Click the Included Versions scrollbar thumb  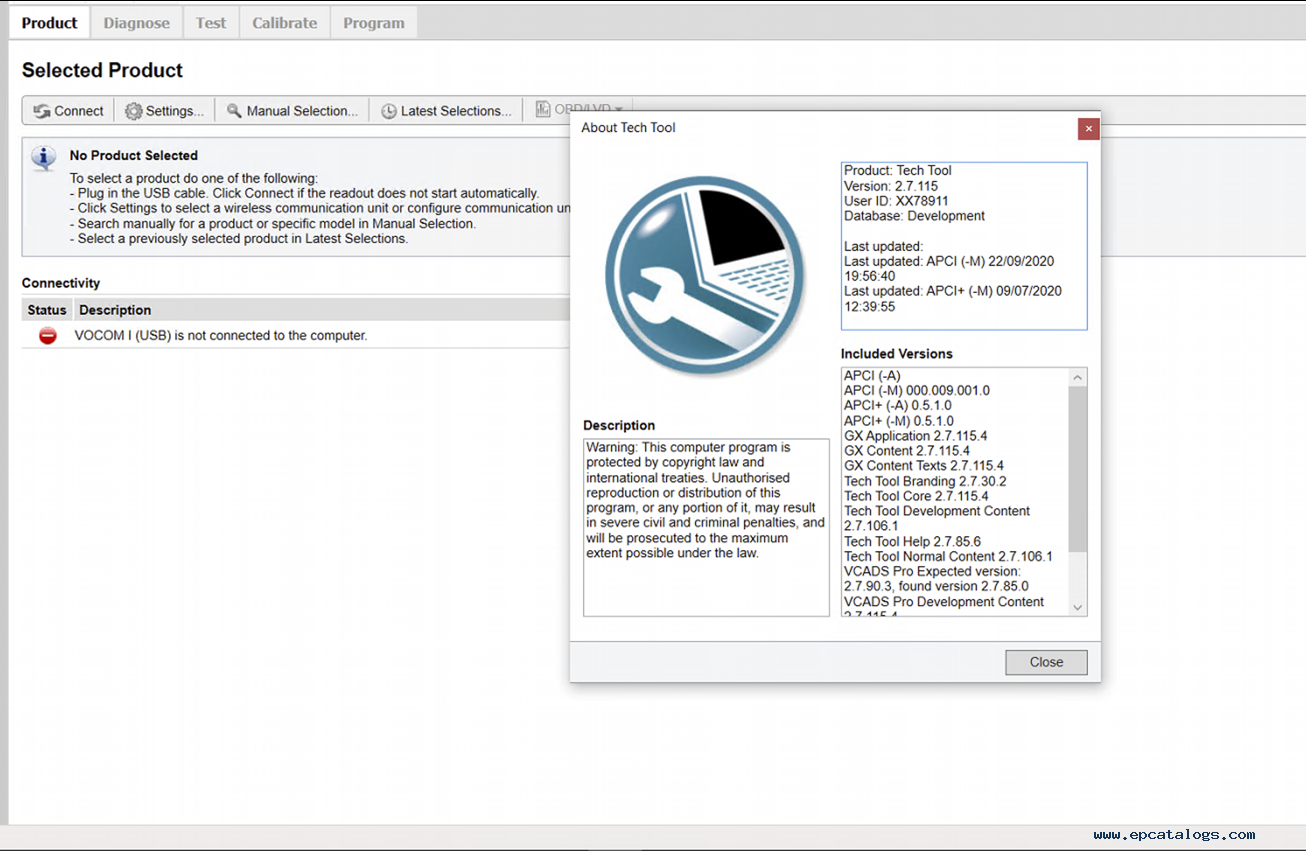1077,468
